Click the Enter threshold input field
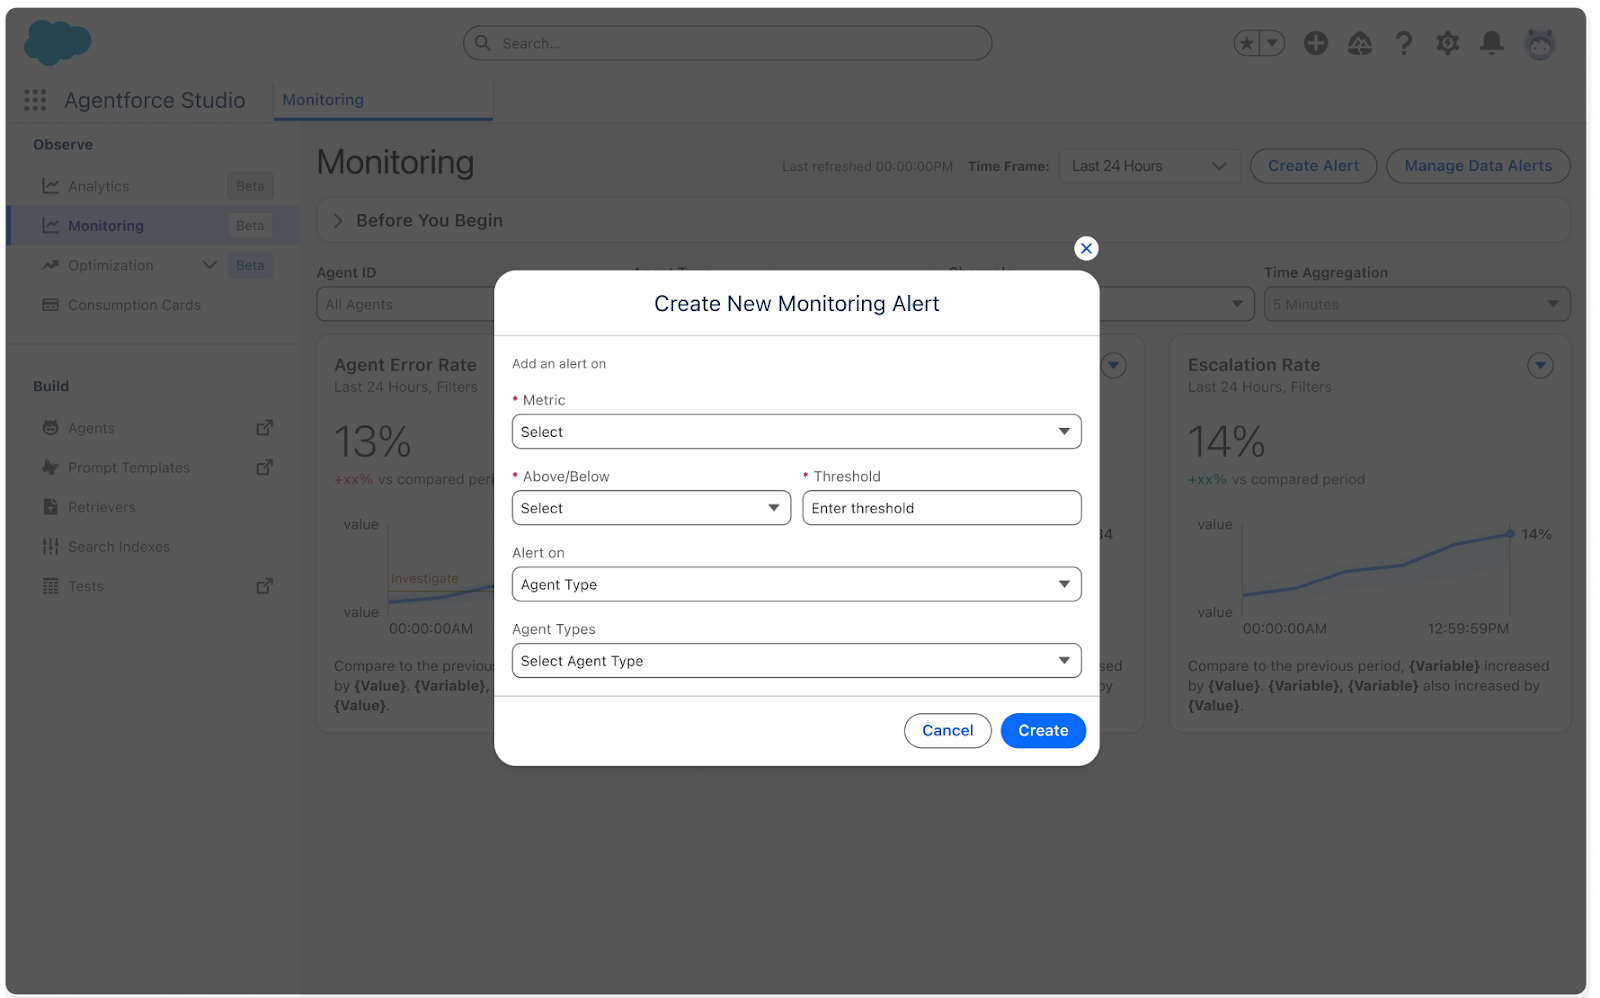The image size is (1600, 998). coord(941,508)
